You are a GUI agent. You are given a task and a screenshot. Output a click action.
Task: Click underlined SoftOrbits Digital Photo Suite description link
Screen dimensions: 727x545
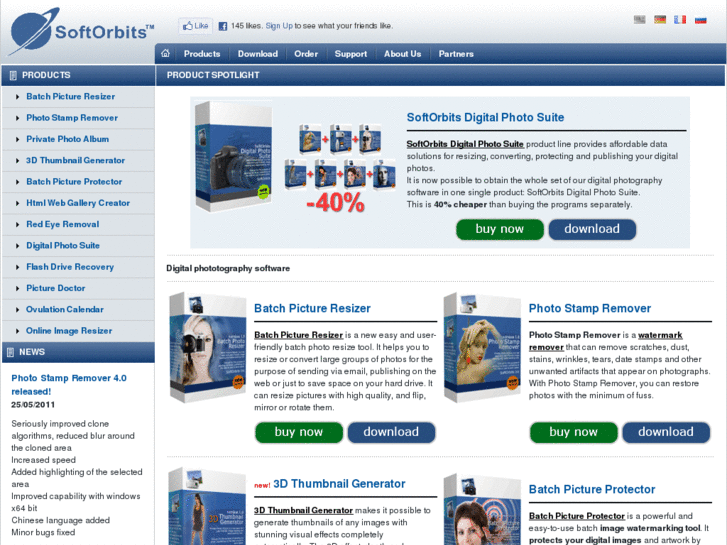(x=465, y=144)
